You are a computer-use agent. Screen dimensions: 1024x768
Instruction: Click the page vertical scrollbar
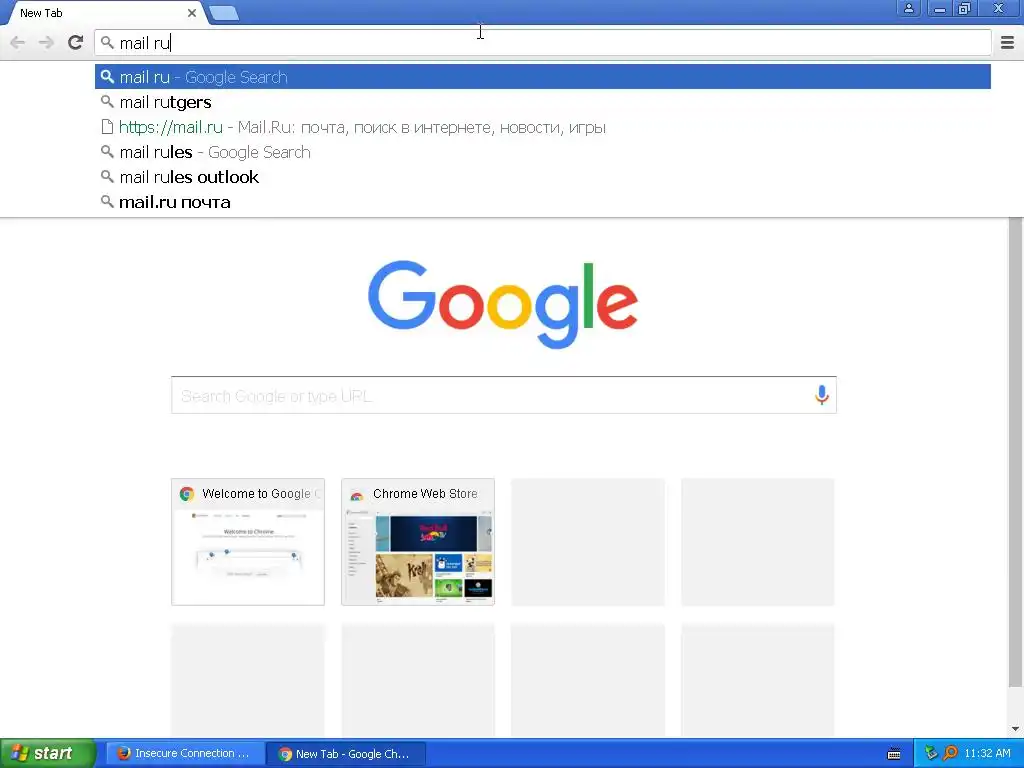(1016, 451)
